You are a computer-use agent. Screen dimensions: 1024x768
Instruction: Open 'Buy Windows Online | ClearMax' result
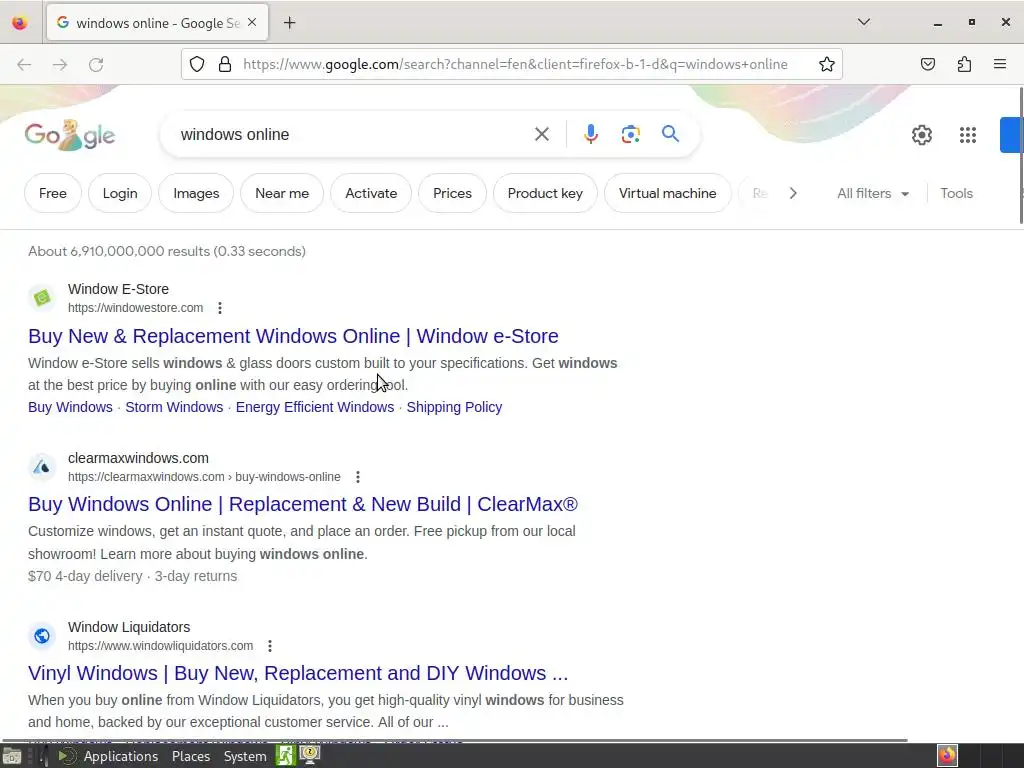303,504
